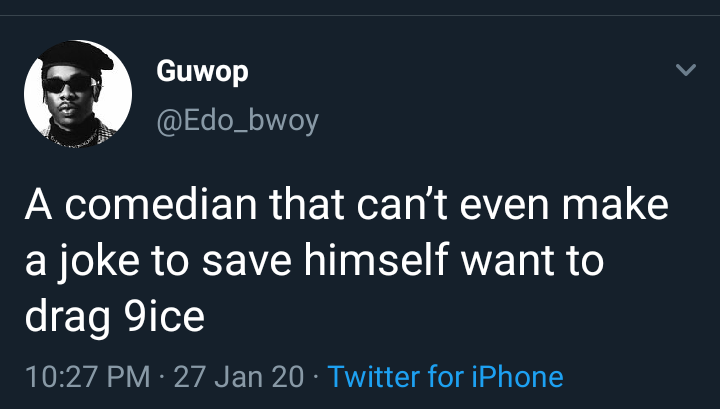Click the word "9ice" in the tweet
The image size is (720, 409).
click(x=164, y=316)
